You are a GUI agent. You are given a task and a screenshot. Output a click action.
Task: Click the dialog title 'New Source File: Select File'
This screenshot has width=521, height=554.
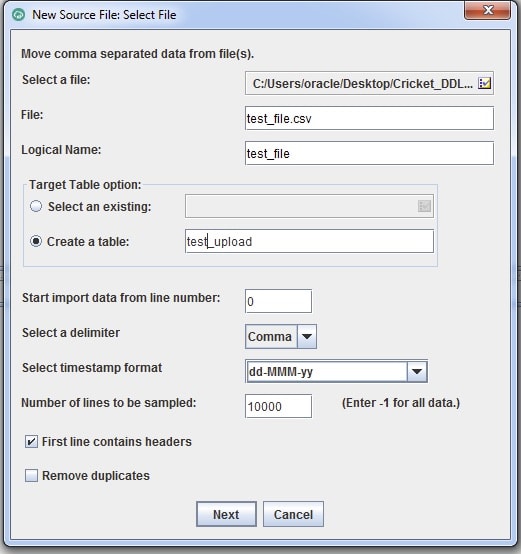(104, 15)
